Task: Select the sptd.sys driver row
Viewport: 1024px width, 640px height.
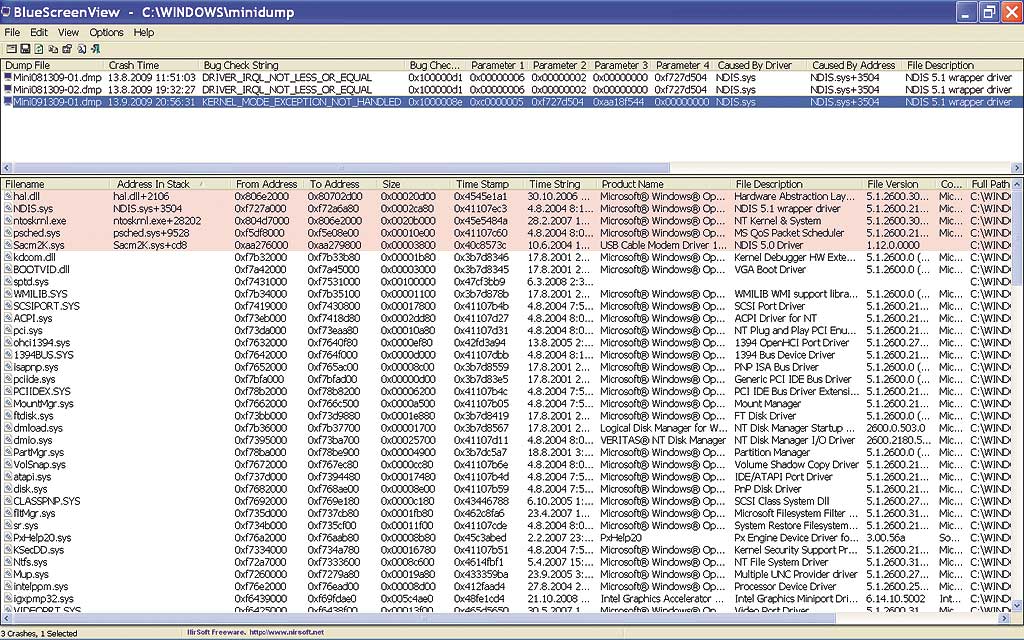Action: click(506, 281)
